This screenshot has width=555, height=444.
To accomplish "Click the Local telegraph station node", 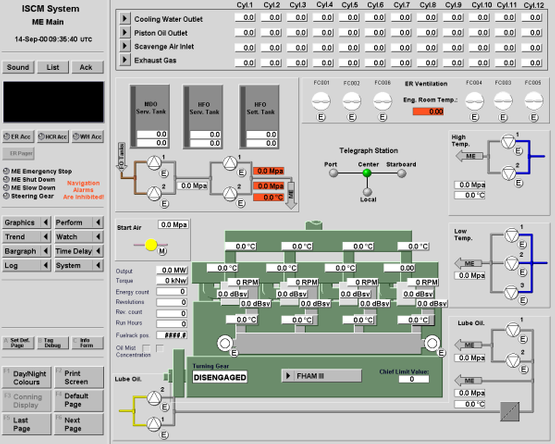I will 367,192.
